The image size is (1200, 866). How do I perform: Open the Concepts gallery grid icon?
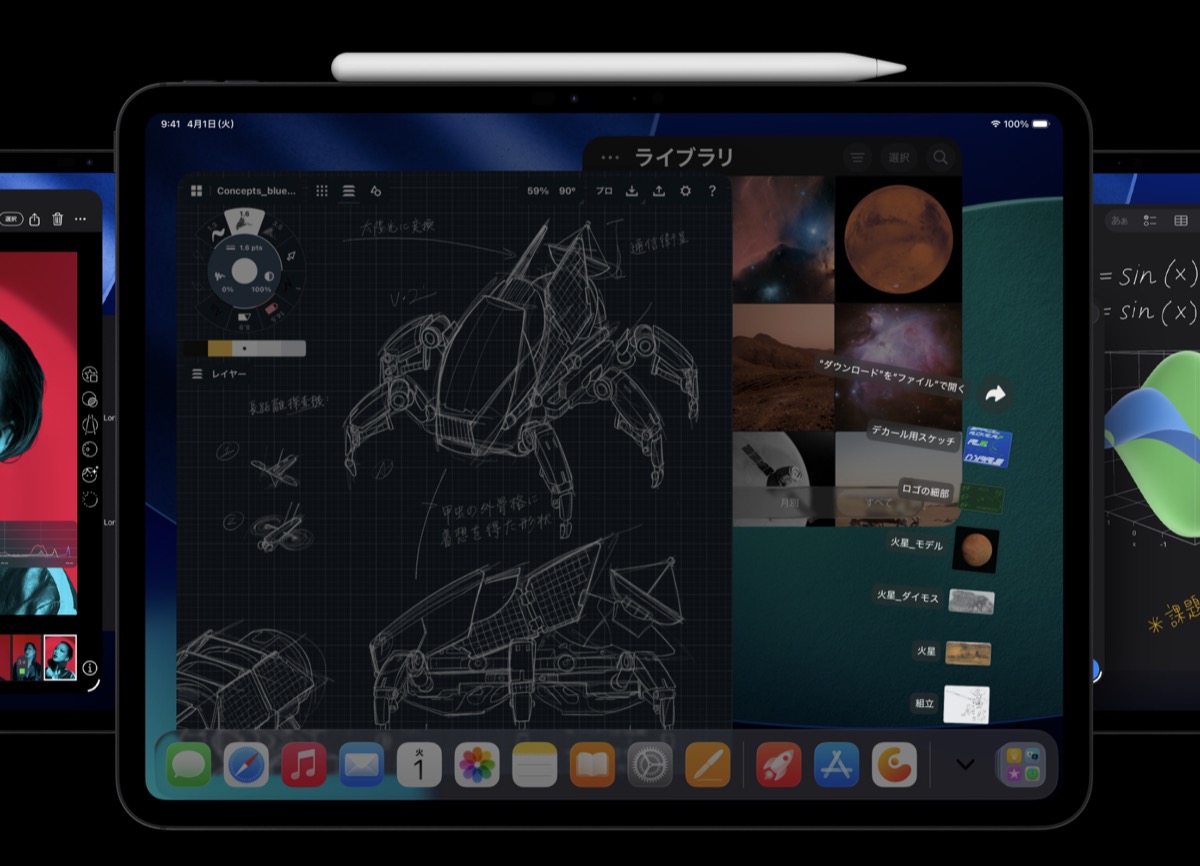coord(196,191)
